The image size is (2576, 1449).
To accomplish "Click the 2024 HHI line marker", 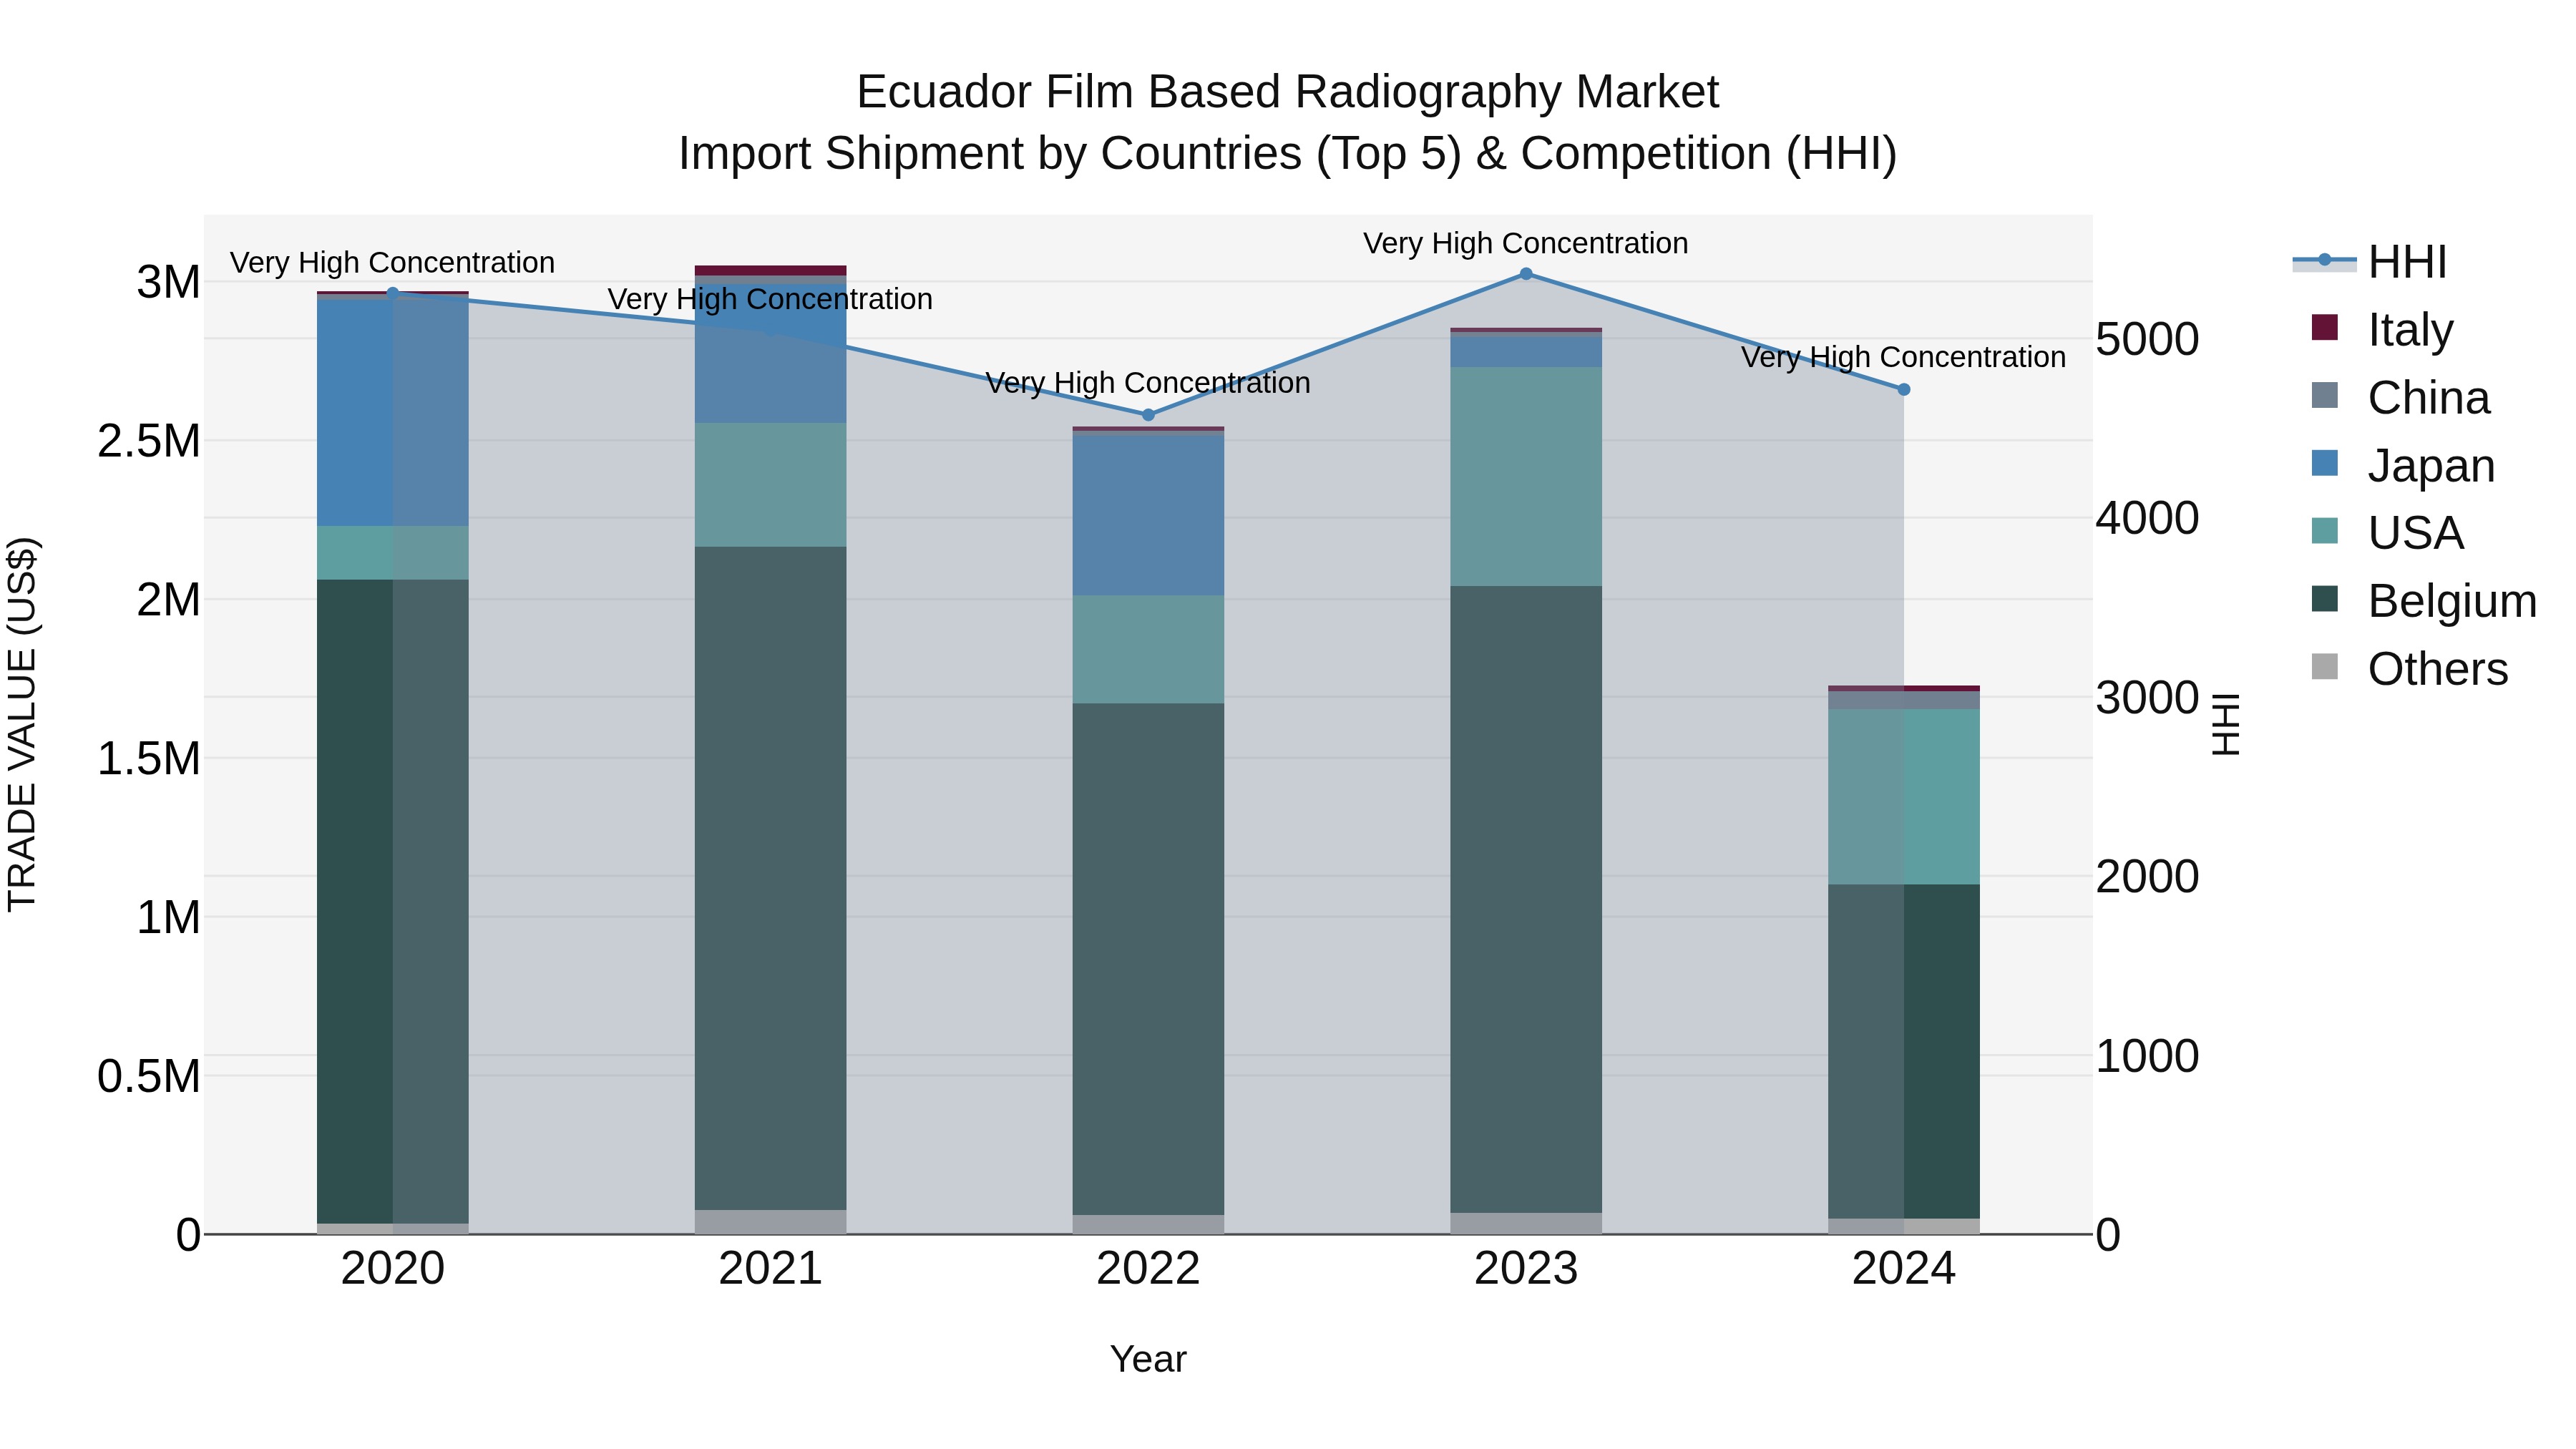I will 1904,389.
